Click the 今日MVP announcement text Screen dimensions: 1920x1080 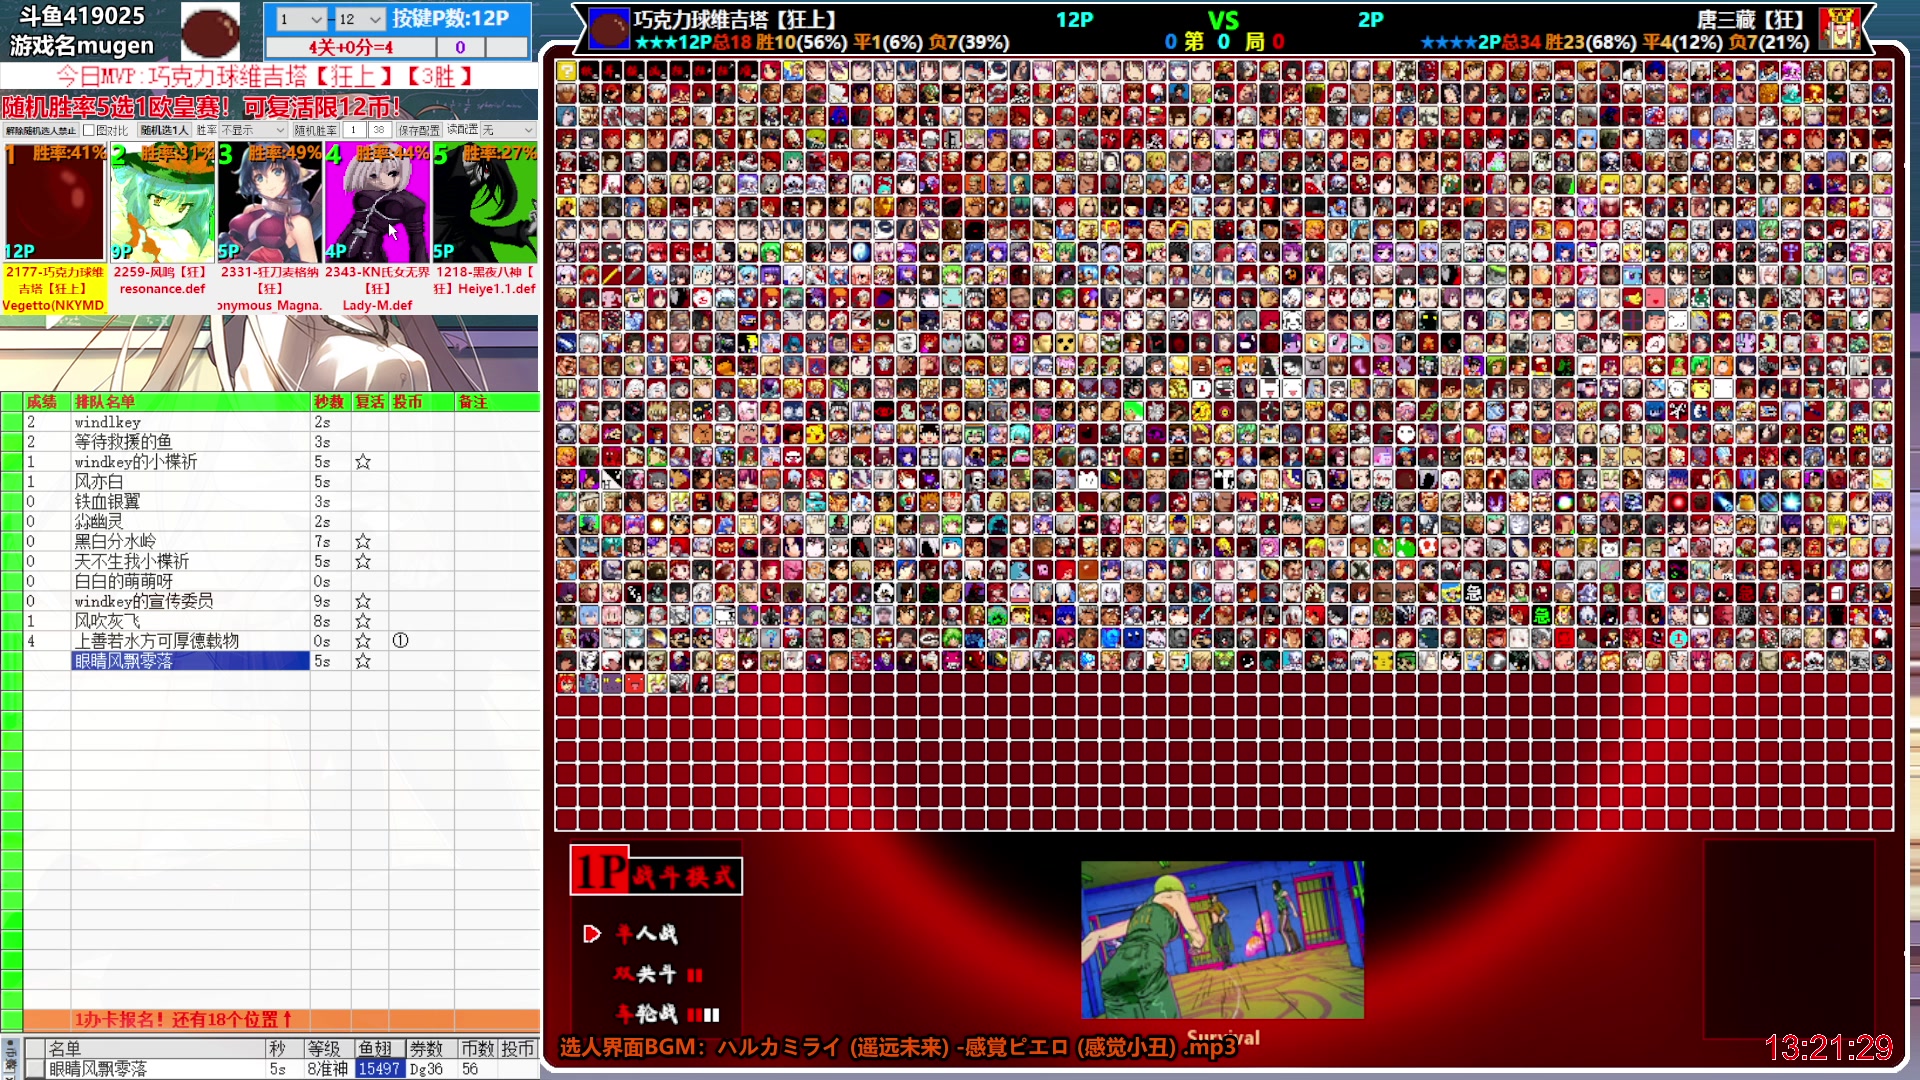(265, 76)
